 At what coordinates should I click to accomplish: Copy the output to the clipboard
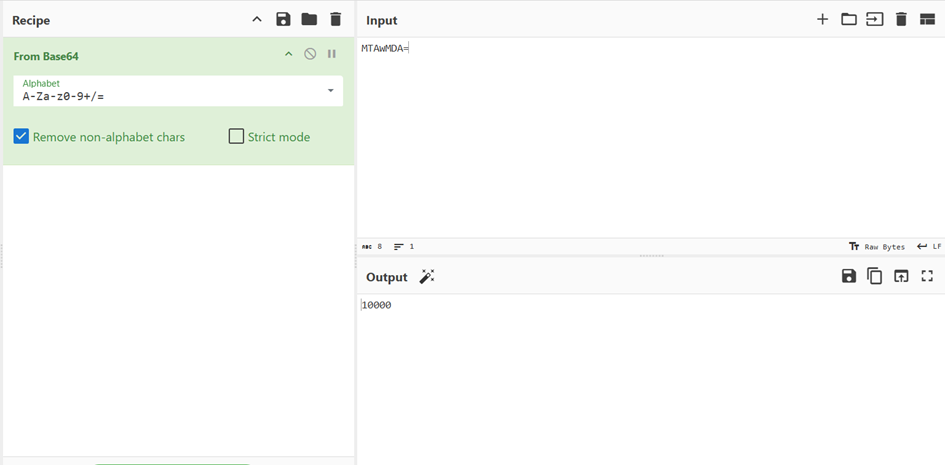[x=875, y=276]
